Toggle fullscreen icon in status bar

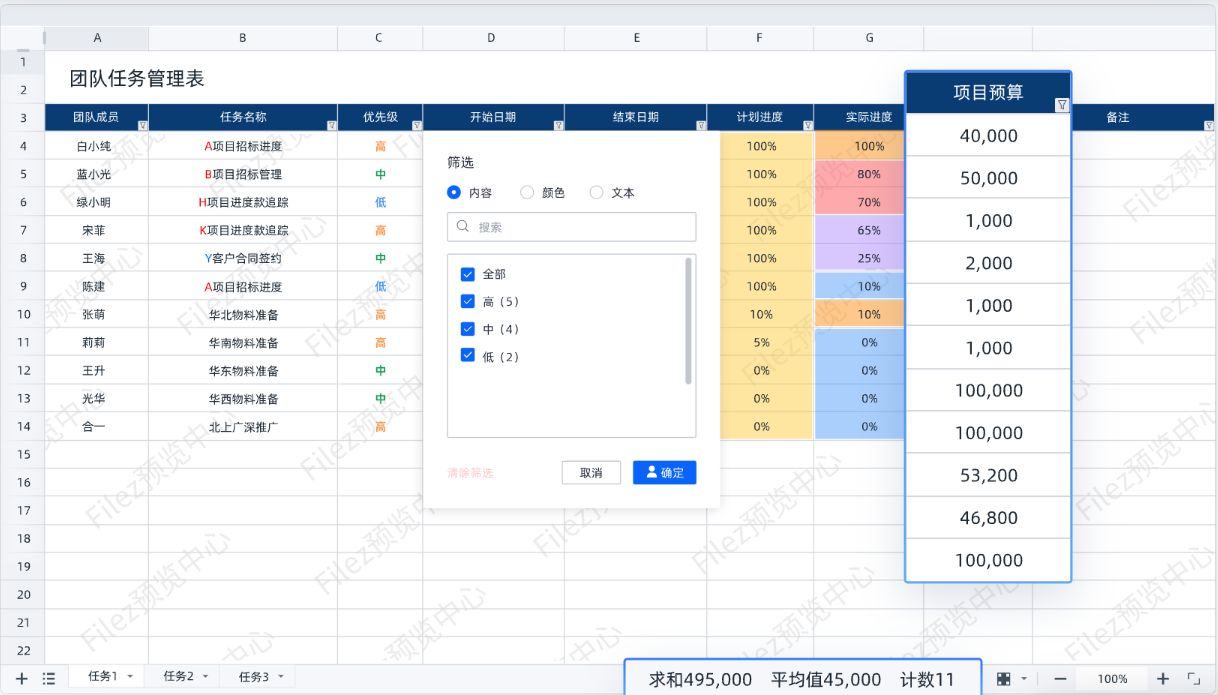[1193, 679]
